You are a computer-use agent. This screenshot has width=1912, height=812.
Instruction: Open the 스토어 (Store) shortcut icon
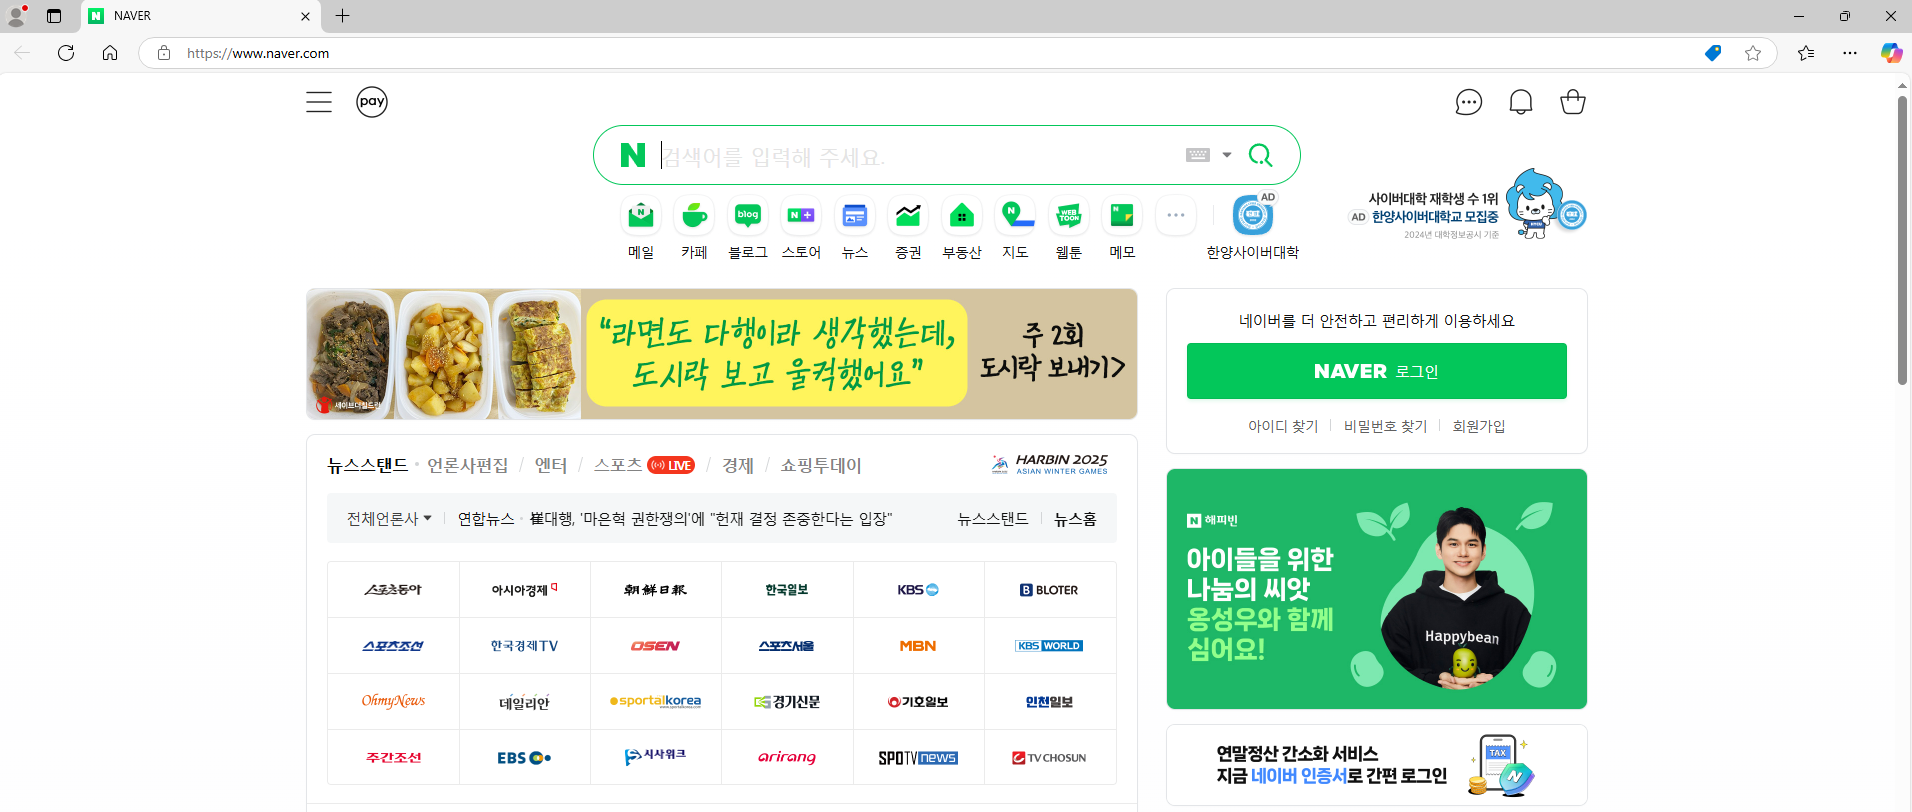click(x=801, y=215)
